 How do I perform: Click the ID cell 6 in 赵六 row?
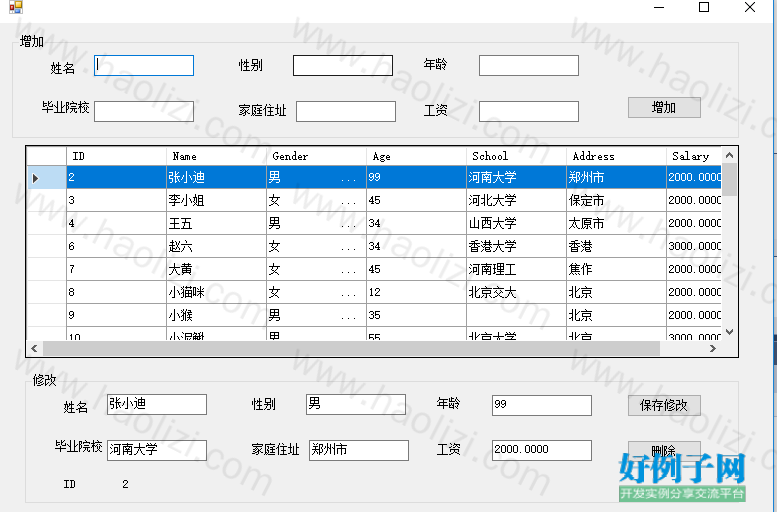coord(116,246)
